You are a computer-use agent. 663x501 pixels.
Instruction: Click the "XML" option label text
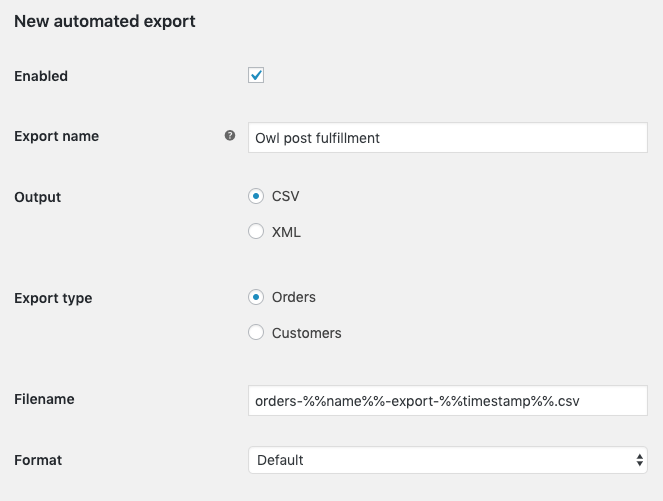pyautogui.click(x=286, y=232)
